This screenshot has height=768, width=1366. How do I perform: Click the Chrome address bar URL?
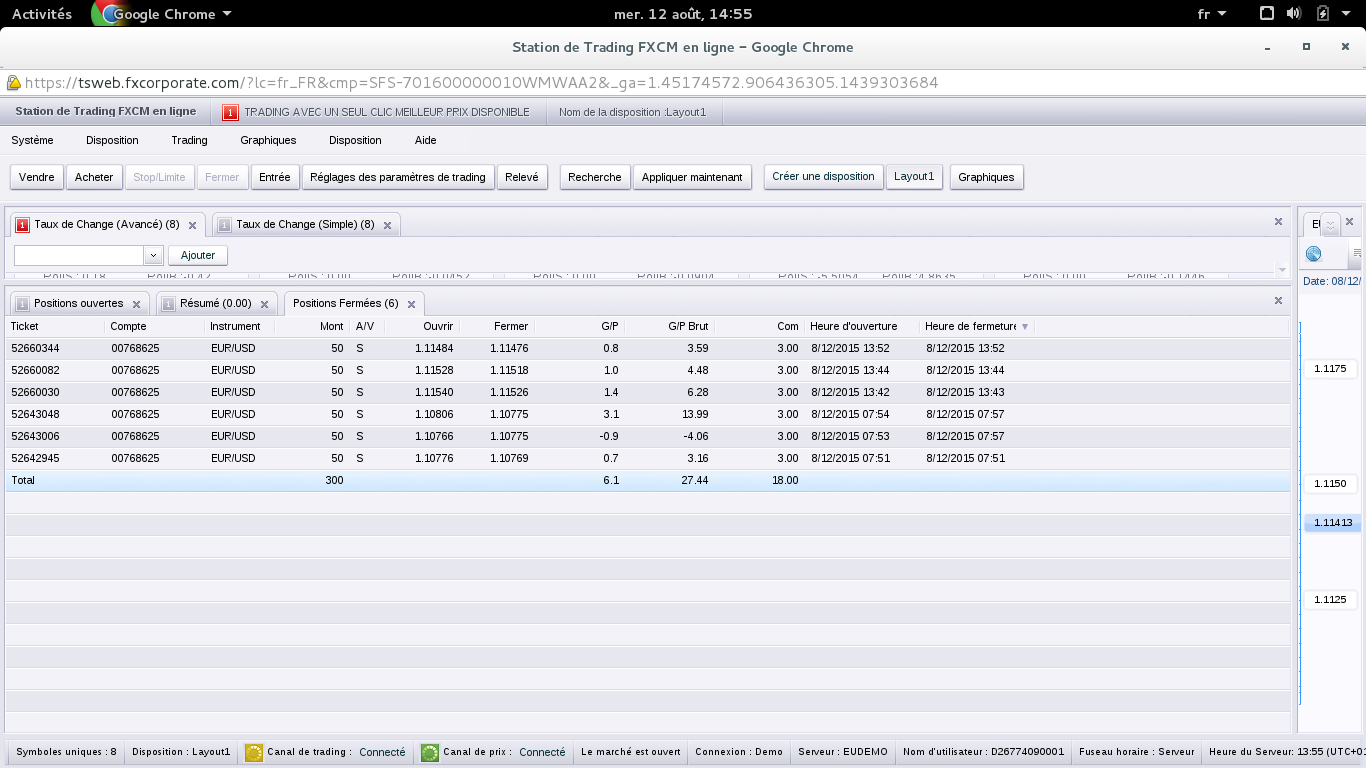[481, 83]
